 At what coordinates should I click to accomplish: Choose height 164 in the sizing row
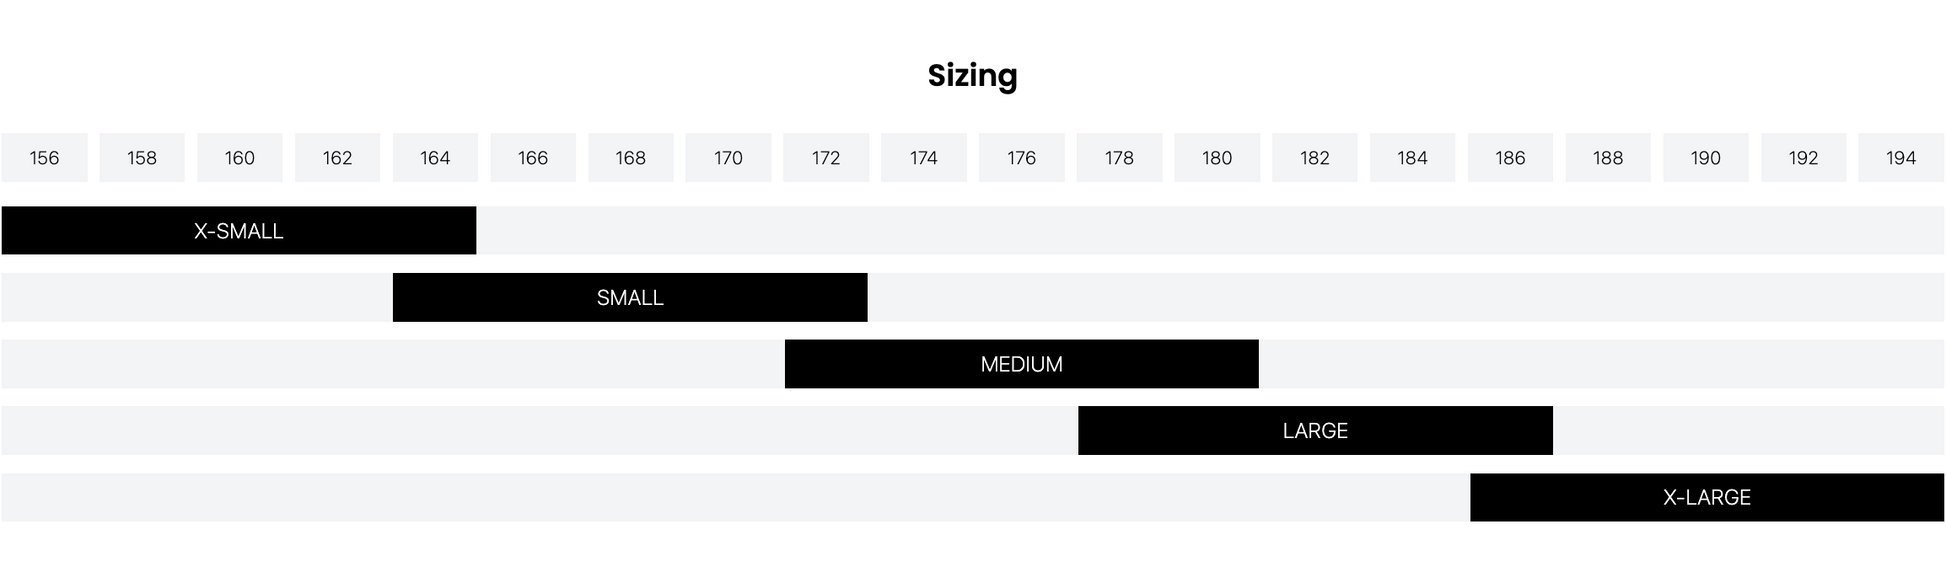coord(435,158)
